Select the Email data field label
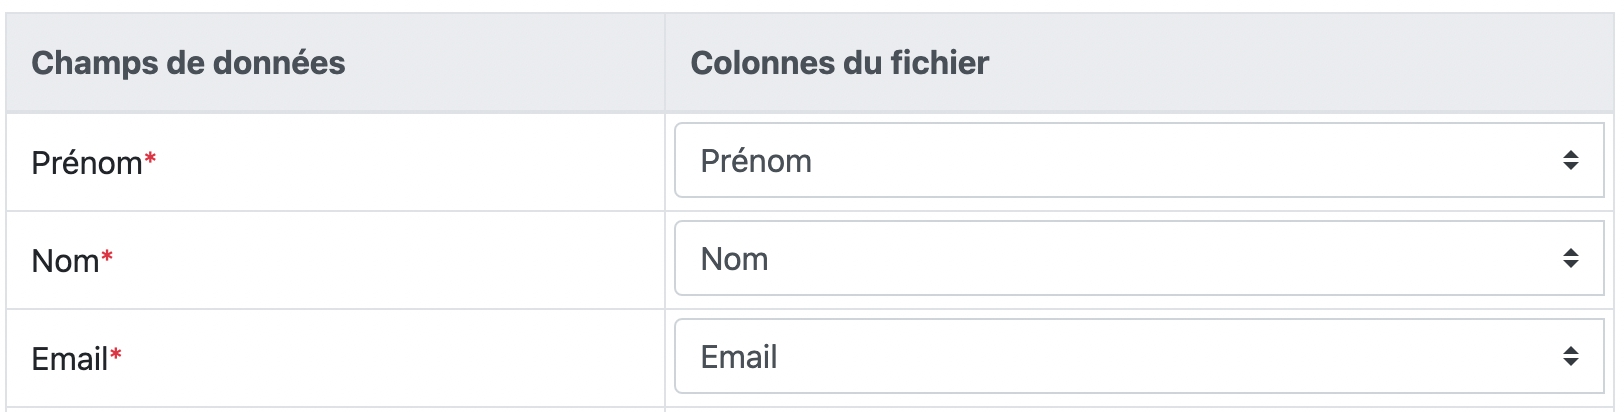The height and width of the screenshot is (412, 1624). (x=69, y=359)
